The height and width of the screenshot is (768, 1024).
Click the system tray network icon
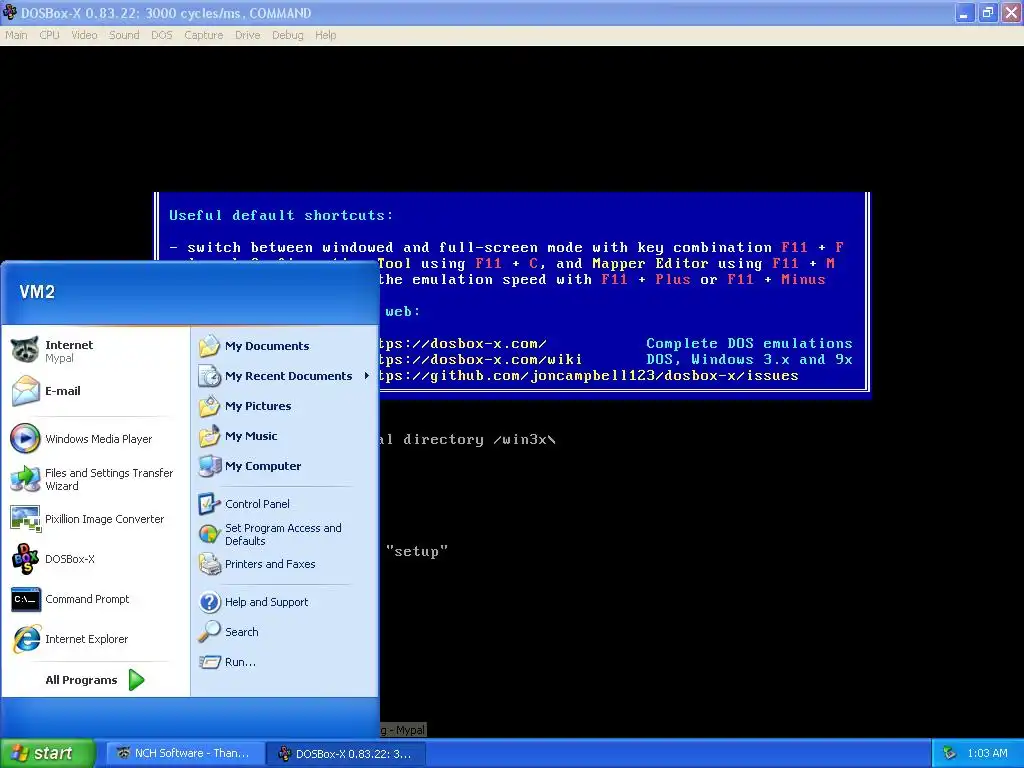point(950,754)
